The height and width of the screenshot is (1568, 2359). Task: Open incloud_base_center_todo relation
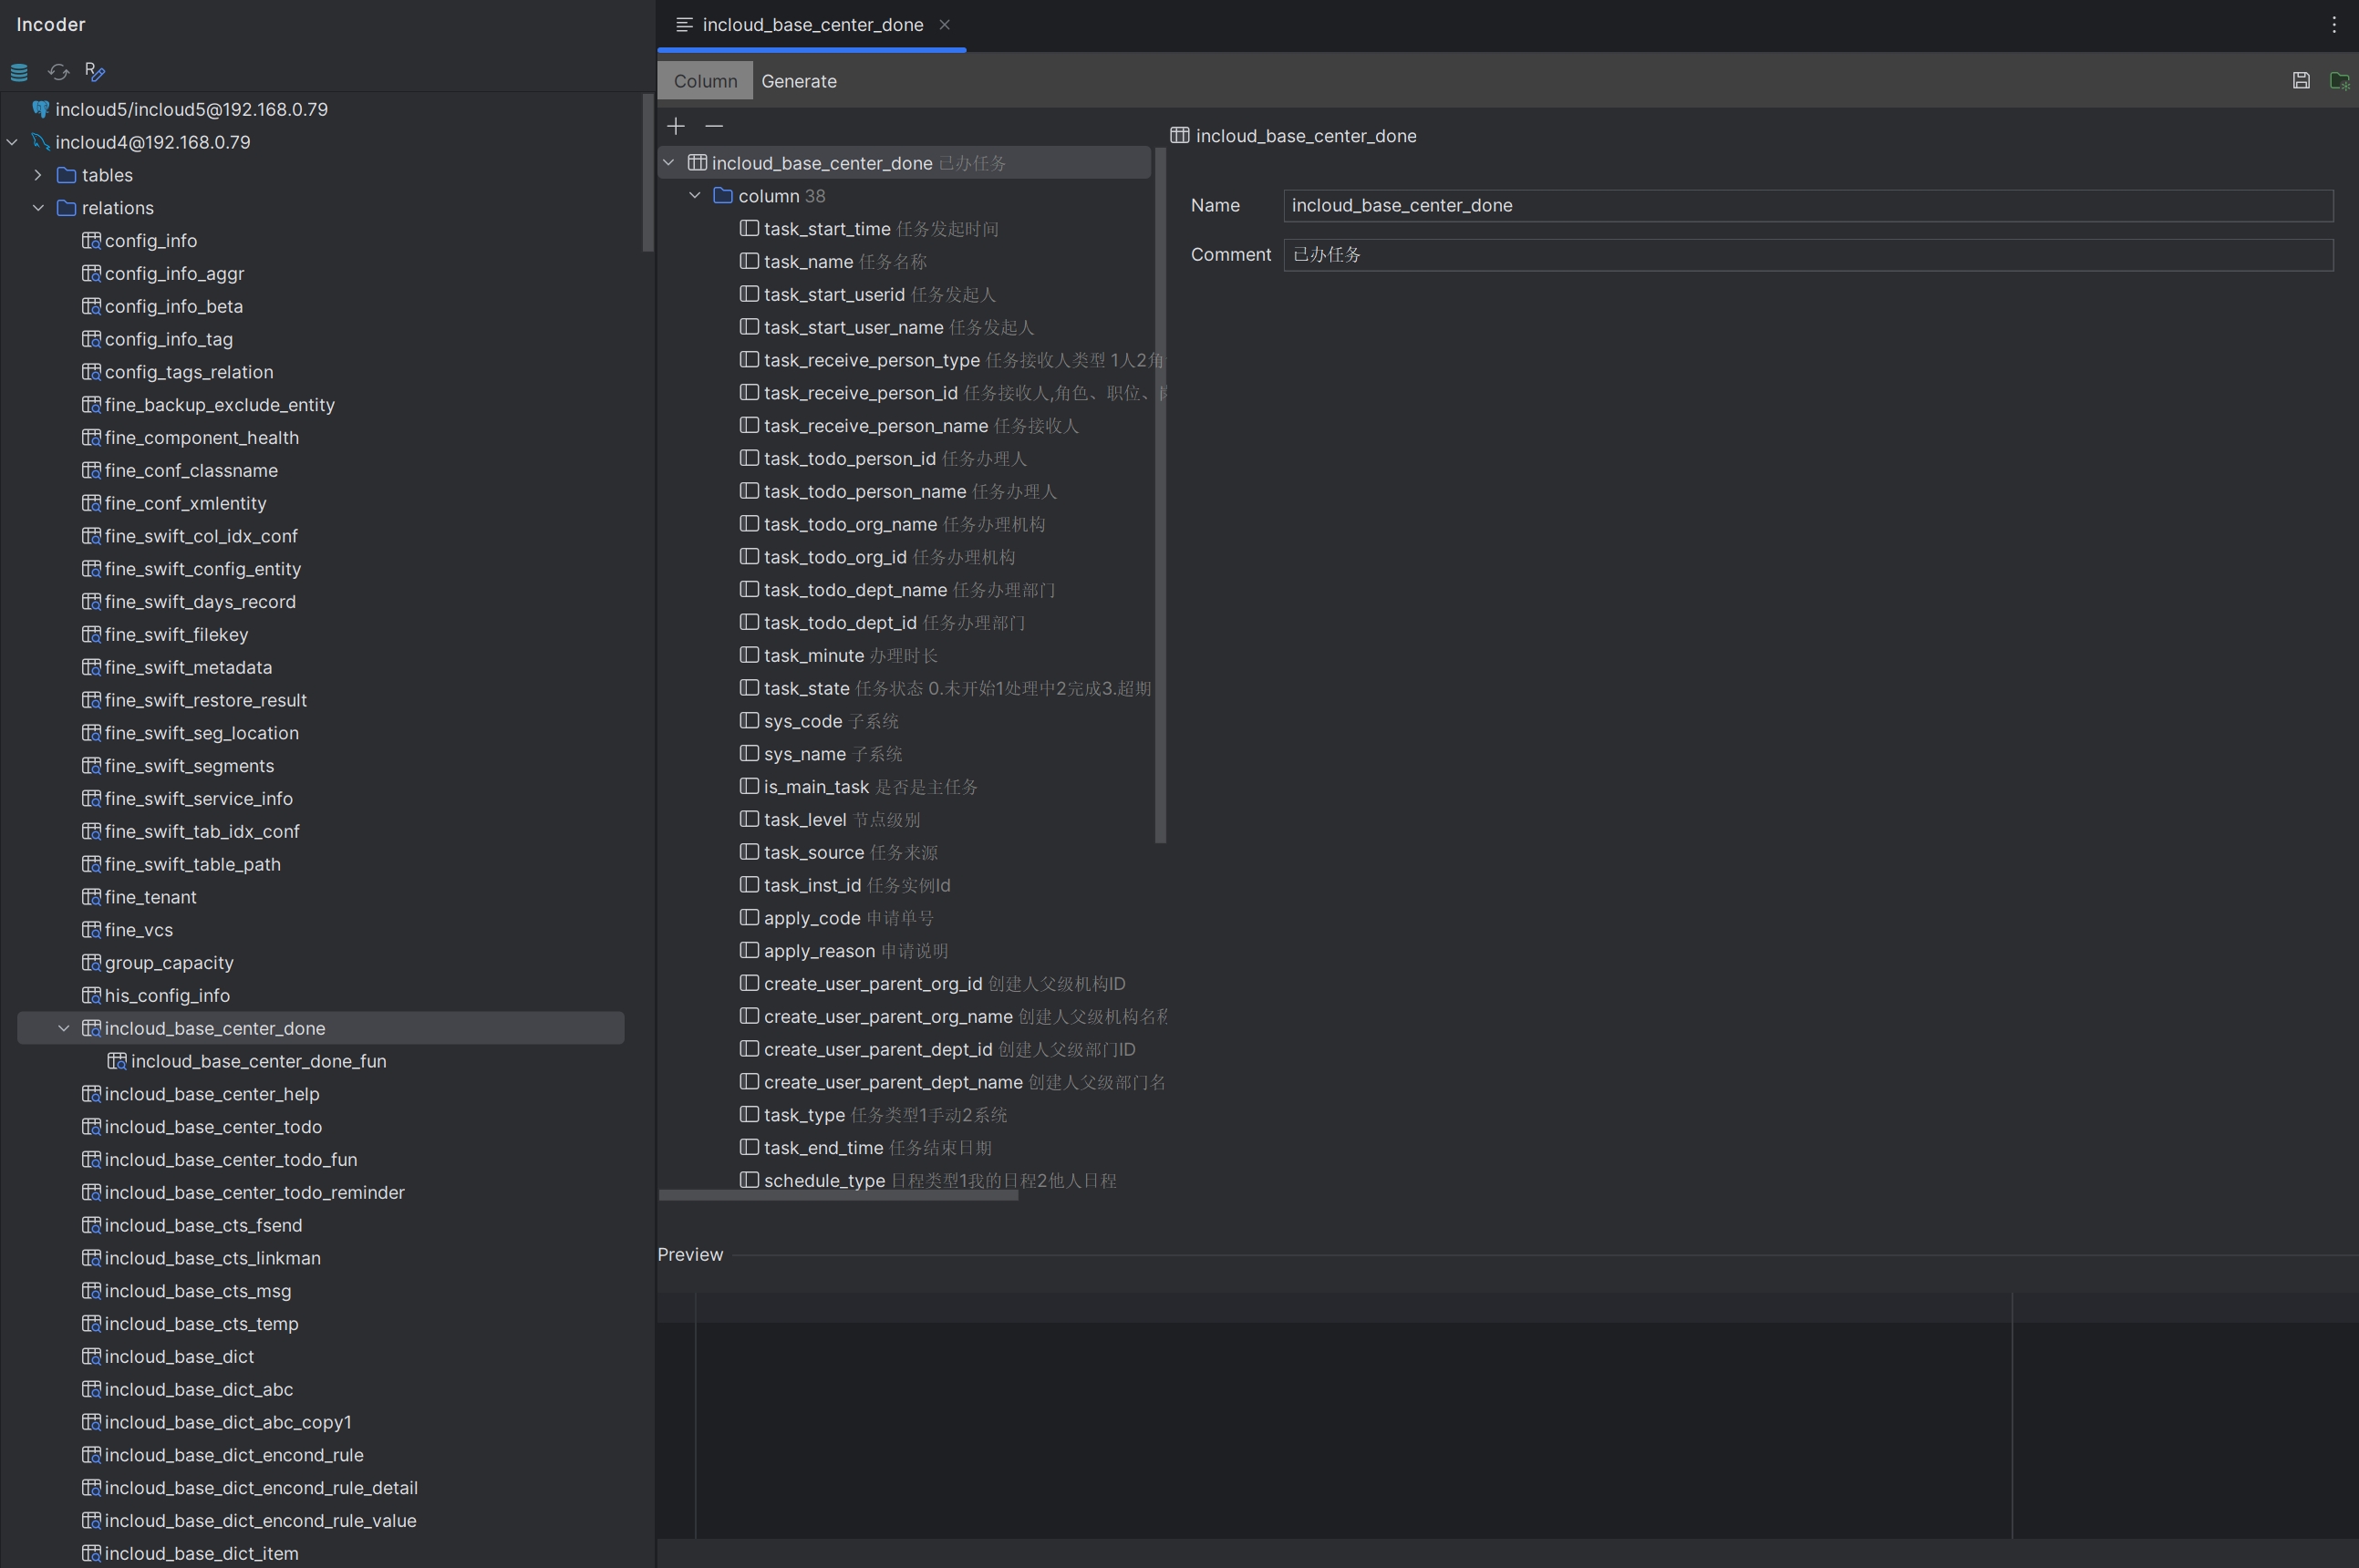tap(212, 1127)
